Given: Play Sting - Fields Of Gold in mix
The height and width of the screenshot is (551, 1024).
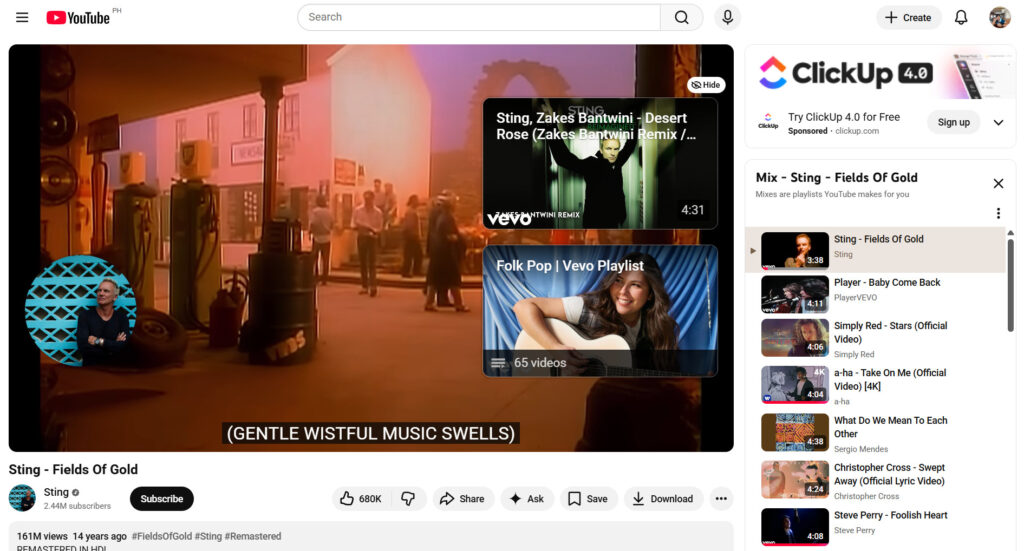Looking at the screenshot, I should (x=875, y=250).
